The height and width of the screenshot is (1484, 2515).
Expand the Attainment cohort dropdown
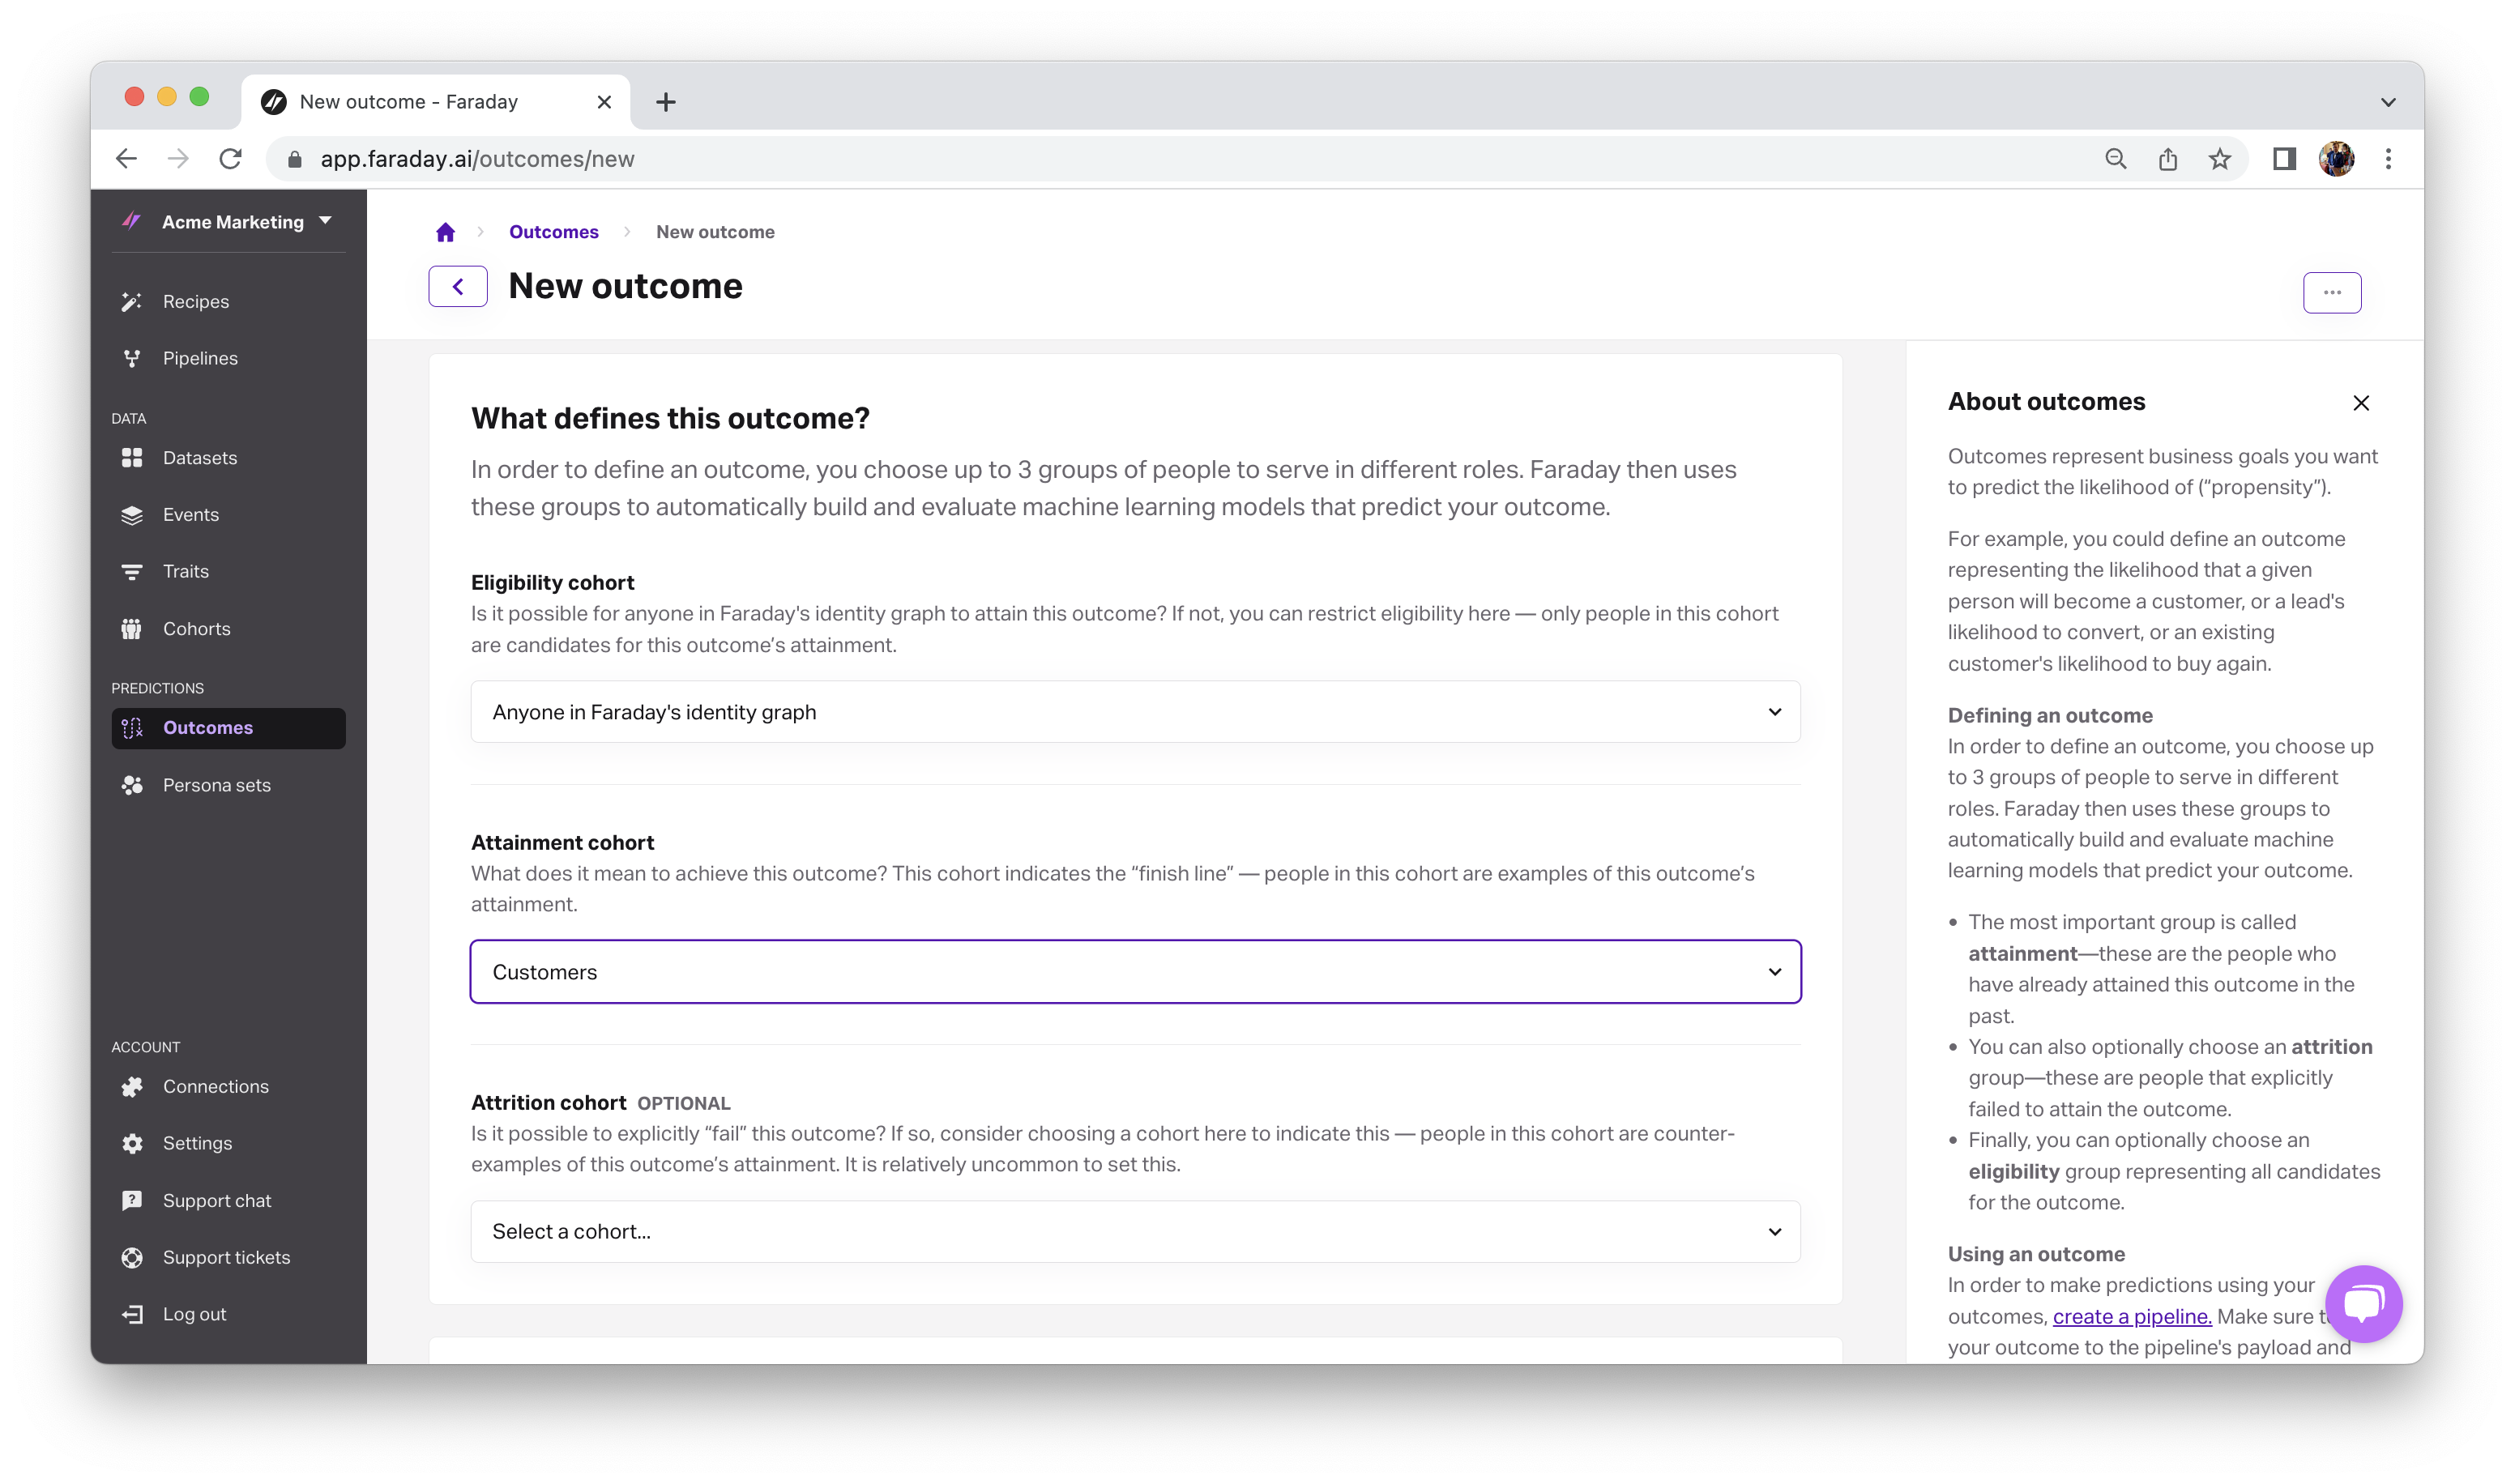point(1775,970)
